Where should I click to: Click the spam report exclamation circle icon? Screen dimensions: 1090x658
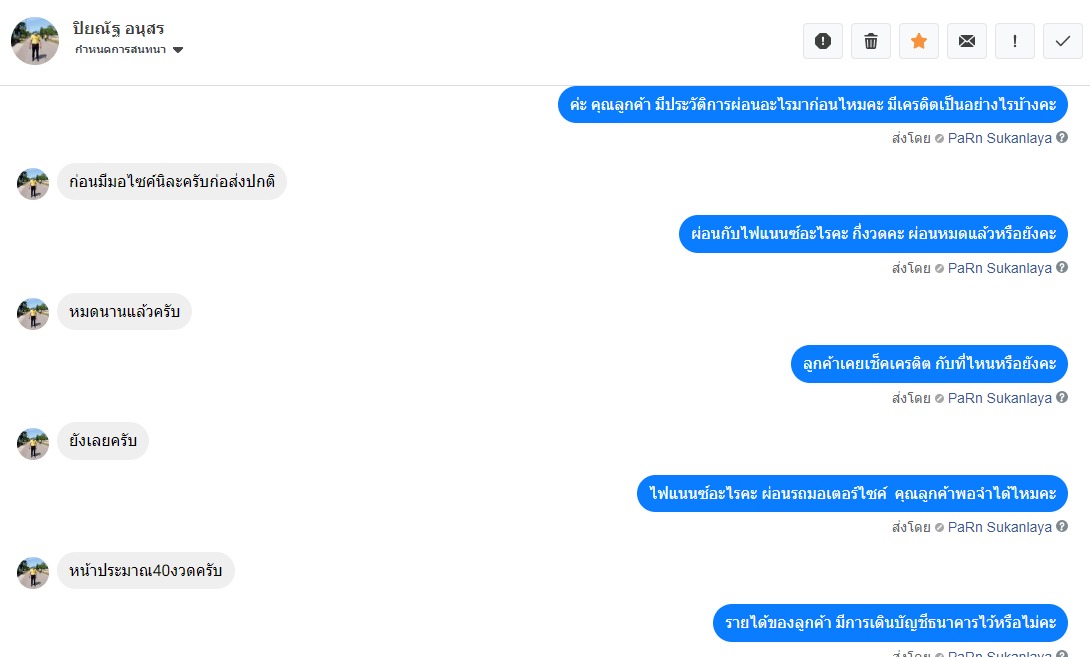pos(823,41)
